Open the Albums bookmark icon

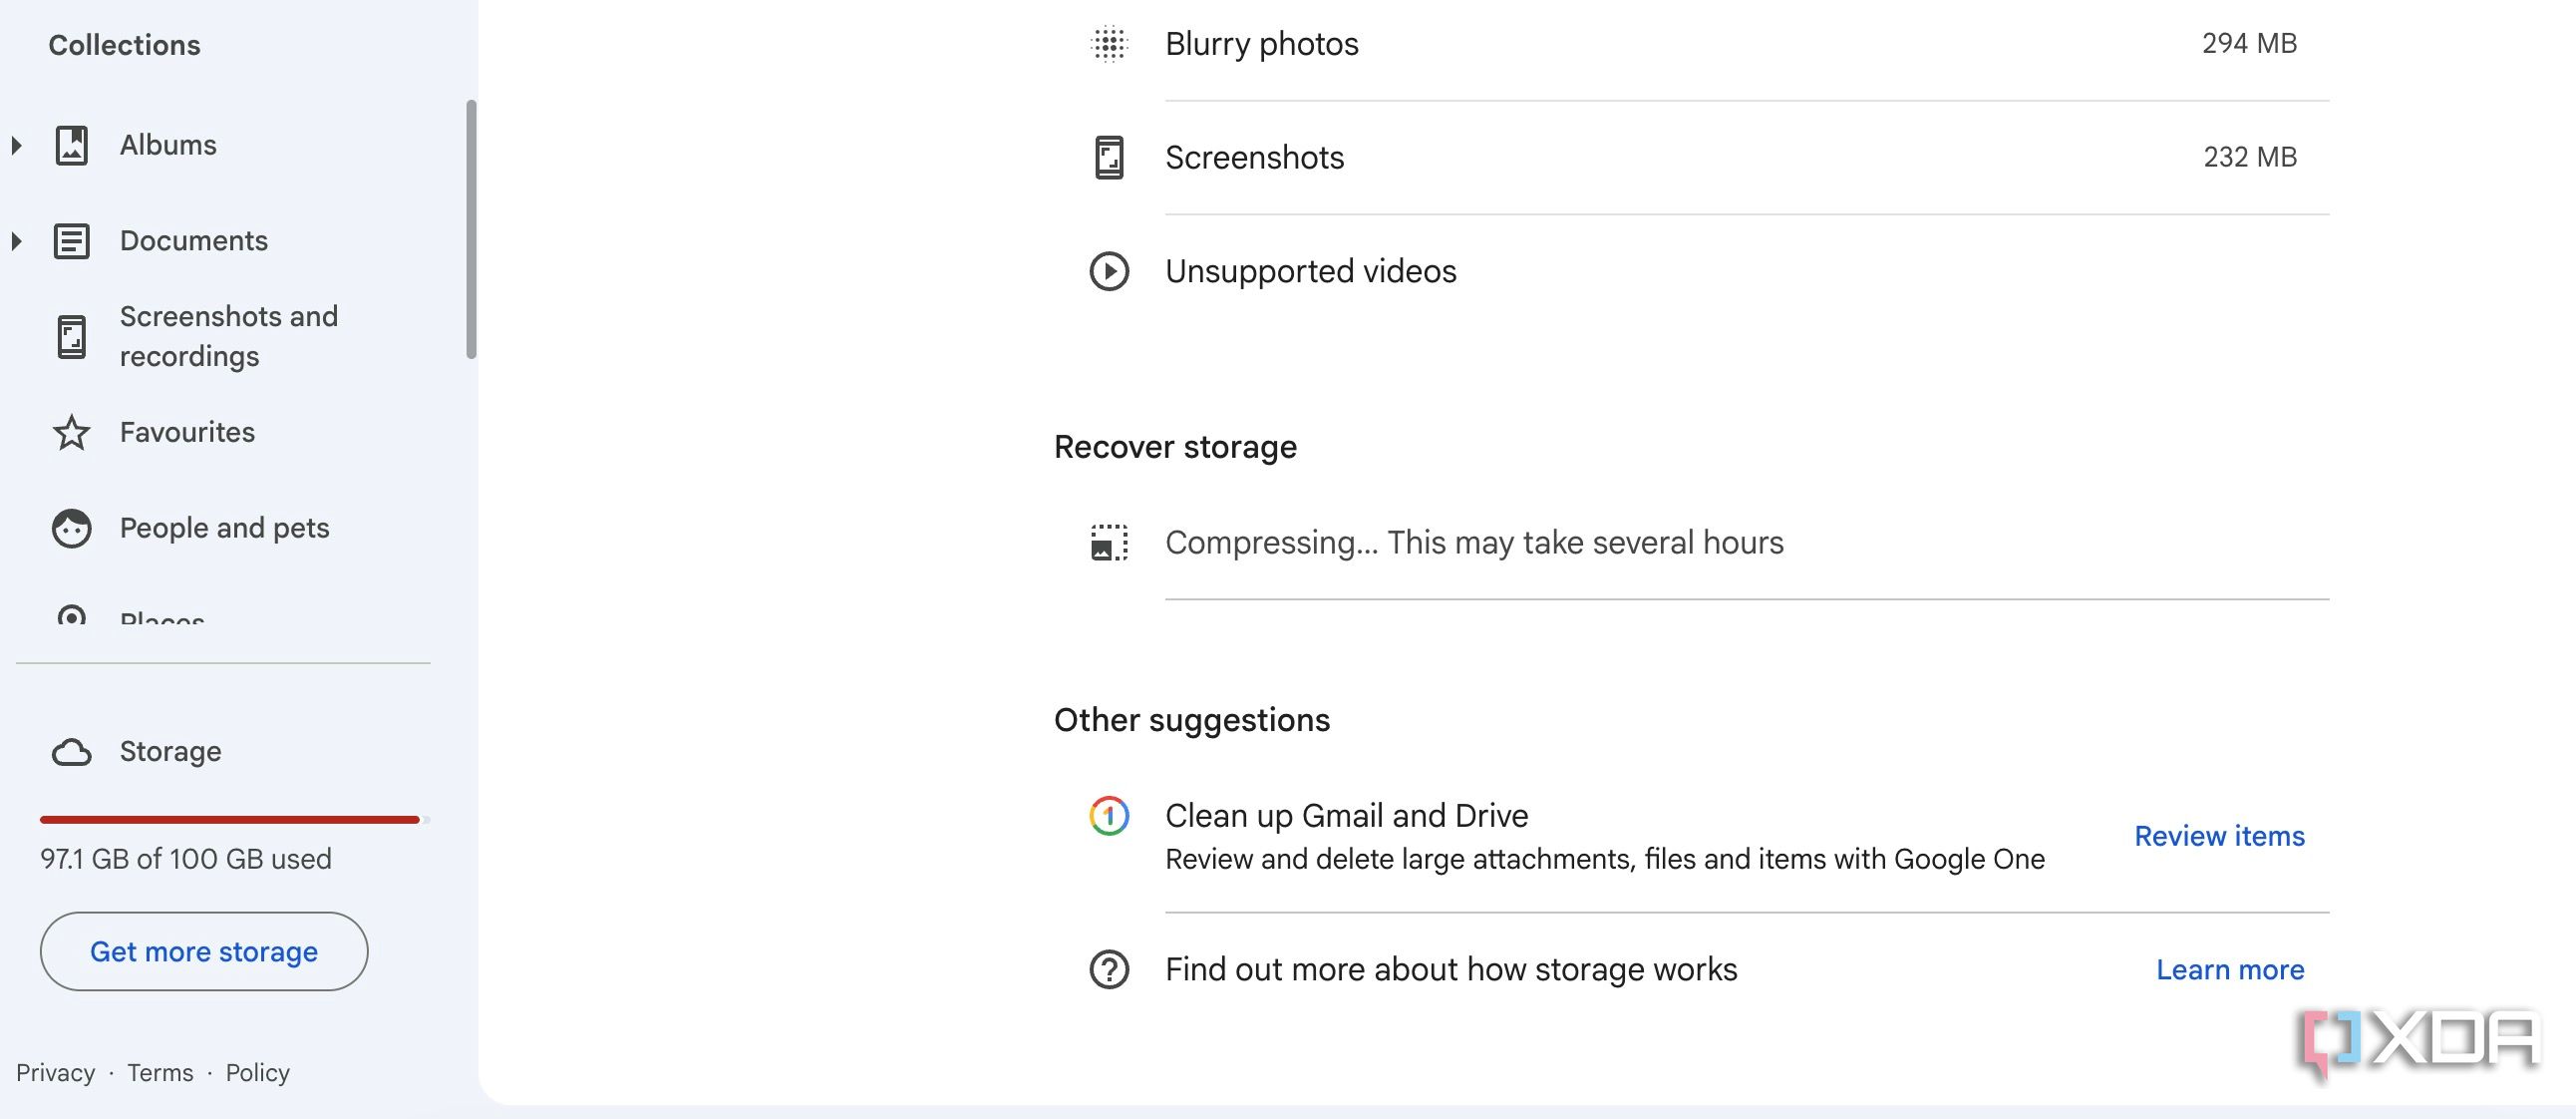click(71, 145)
